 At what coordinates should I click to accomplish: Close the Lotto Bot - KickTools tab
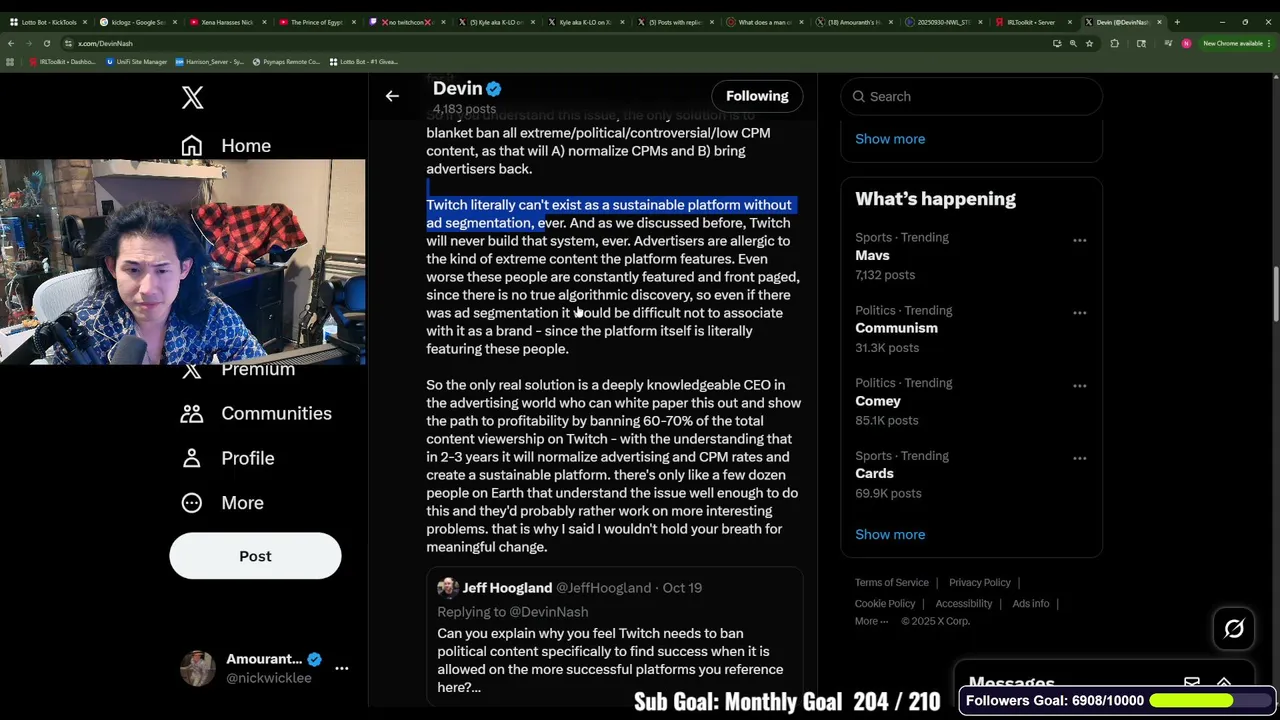[x=85, y=22]
